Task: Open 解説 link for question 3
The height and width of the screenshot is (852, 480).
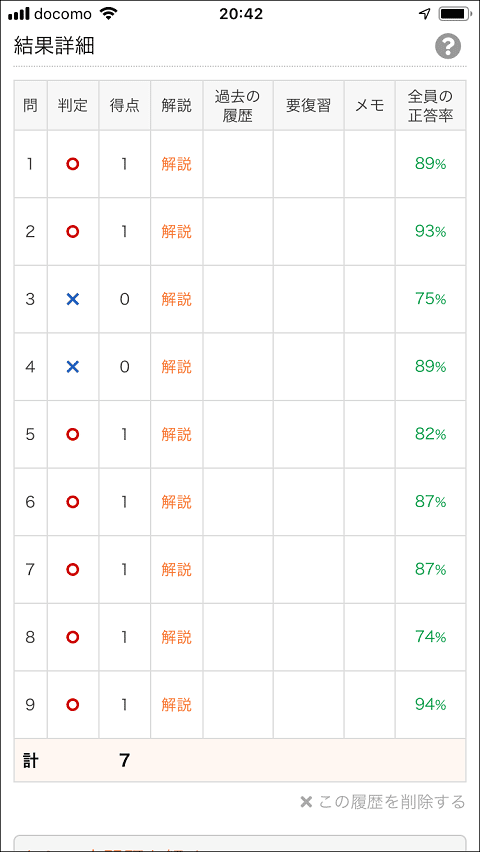Action: click(177, 299)
